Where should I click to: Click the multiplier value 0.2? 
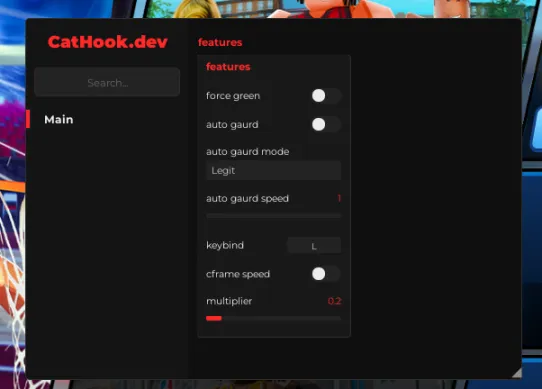(x=334, y=301)
